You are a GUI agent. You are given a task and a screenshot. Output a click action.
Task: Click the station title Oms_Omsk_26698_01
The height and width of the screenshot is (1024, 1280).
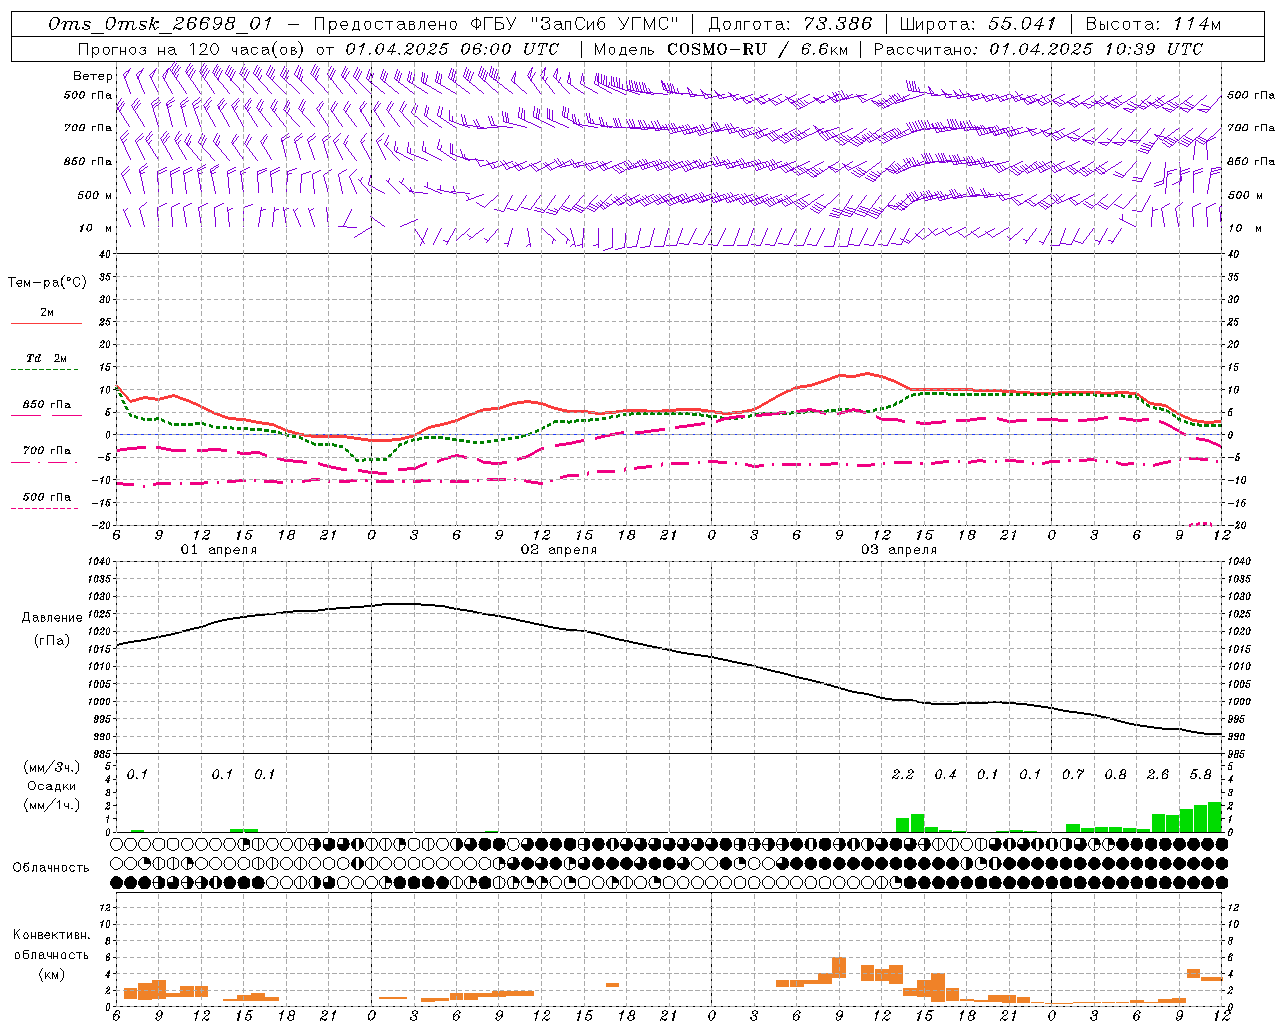pos(159,24)
